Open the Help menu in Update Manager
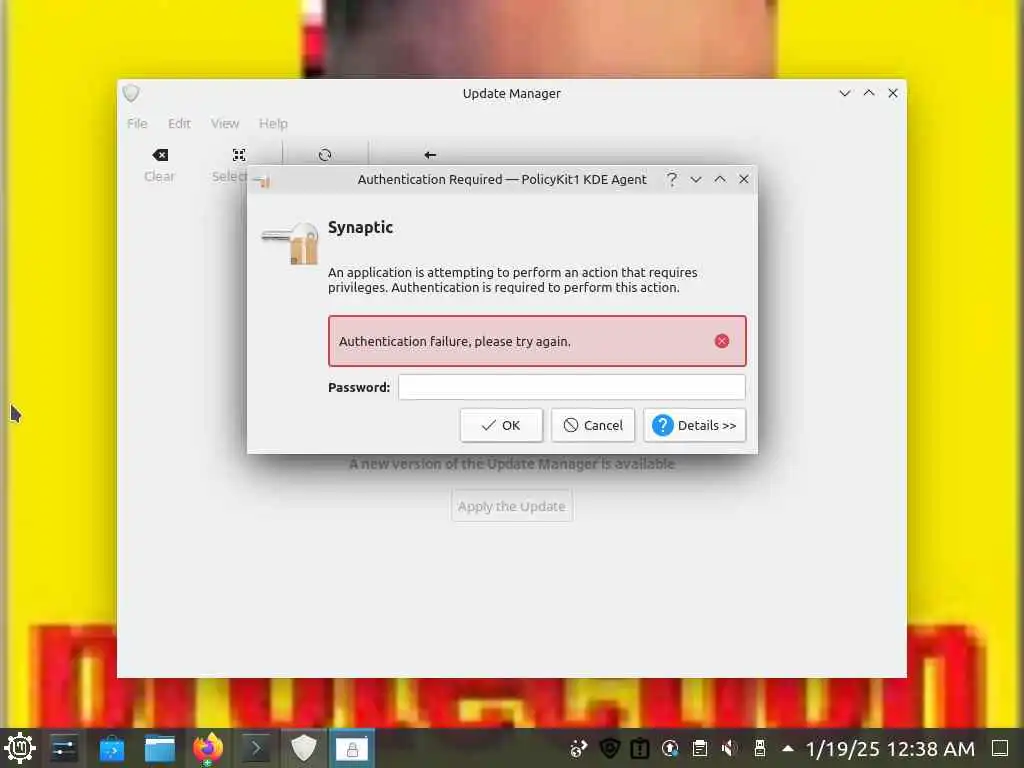The height and width of the screenshot is (768, 1024). 273,123
